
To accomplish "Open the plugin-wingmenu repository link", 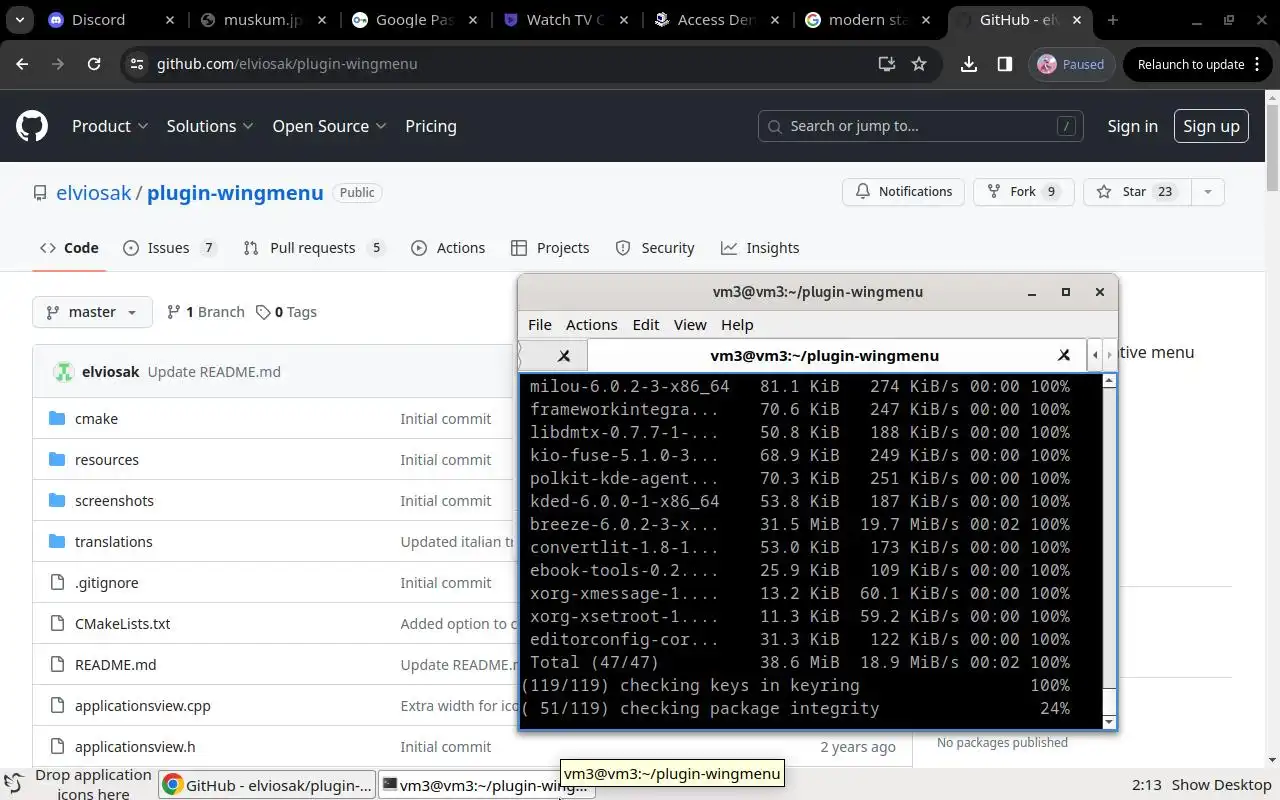I will 235,193.
